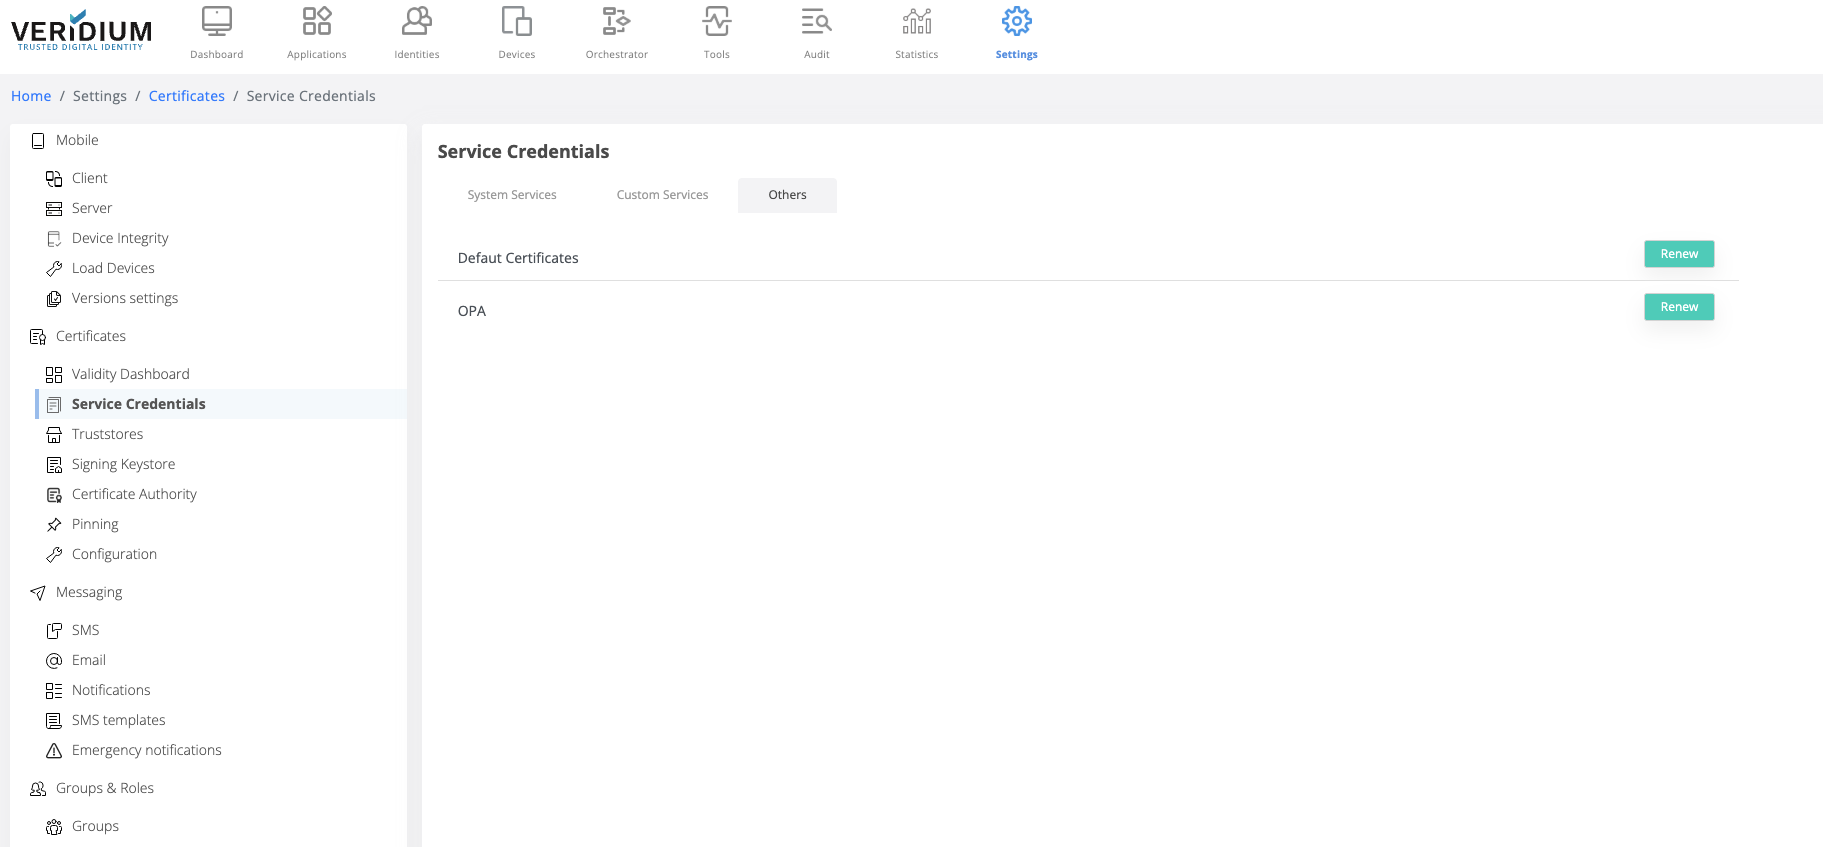This screenshot has width=1823, height=847.
Task: Click the Home breadcrumb link
Action: click(x=31, y=96)
